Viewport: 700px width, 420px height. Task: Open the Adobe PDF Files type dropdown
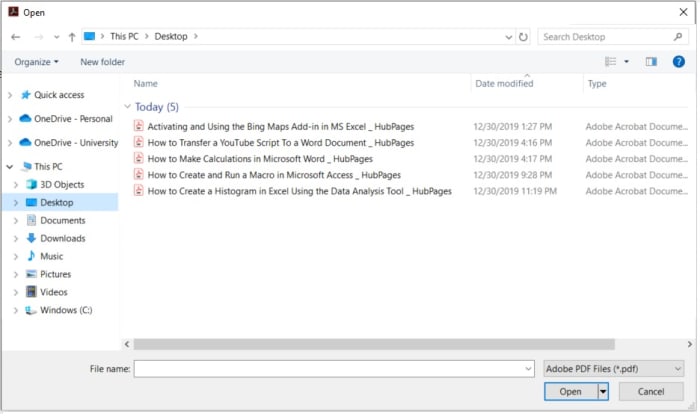(x=614, y=369)
